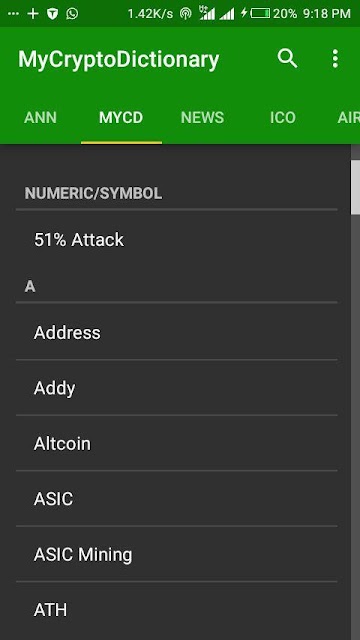Tap the hotspot icon in status bar
This screenshot has width=360, height=640.
coord(186,13)
